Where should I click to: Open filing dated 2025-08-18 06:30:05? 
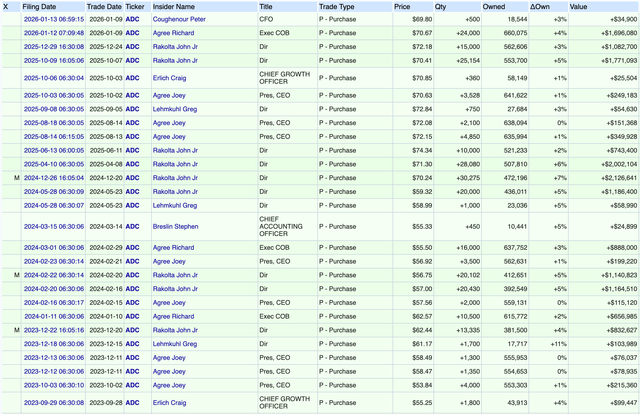point(54,123)
